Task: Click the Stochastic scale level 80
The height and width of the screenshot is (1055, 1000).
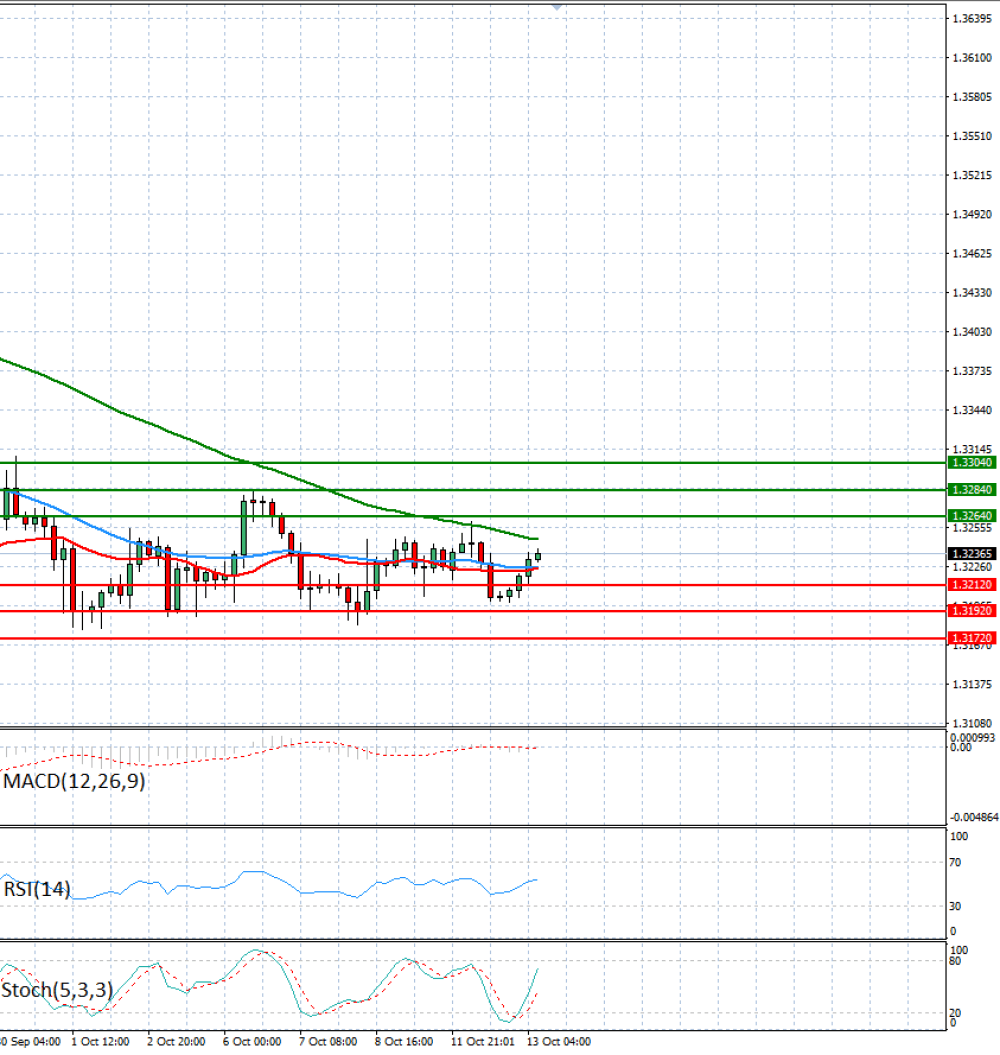Action: pos(955,961)
